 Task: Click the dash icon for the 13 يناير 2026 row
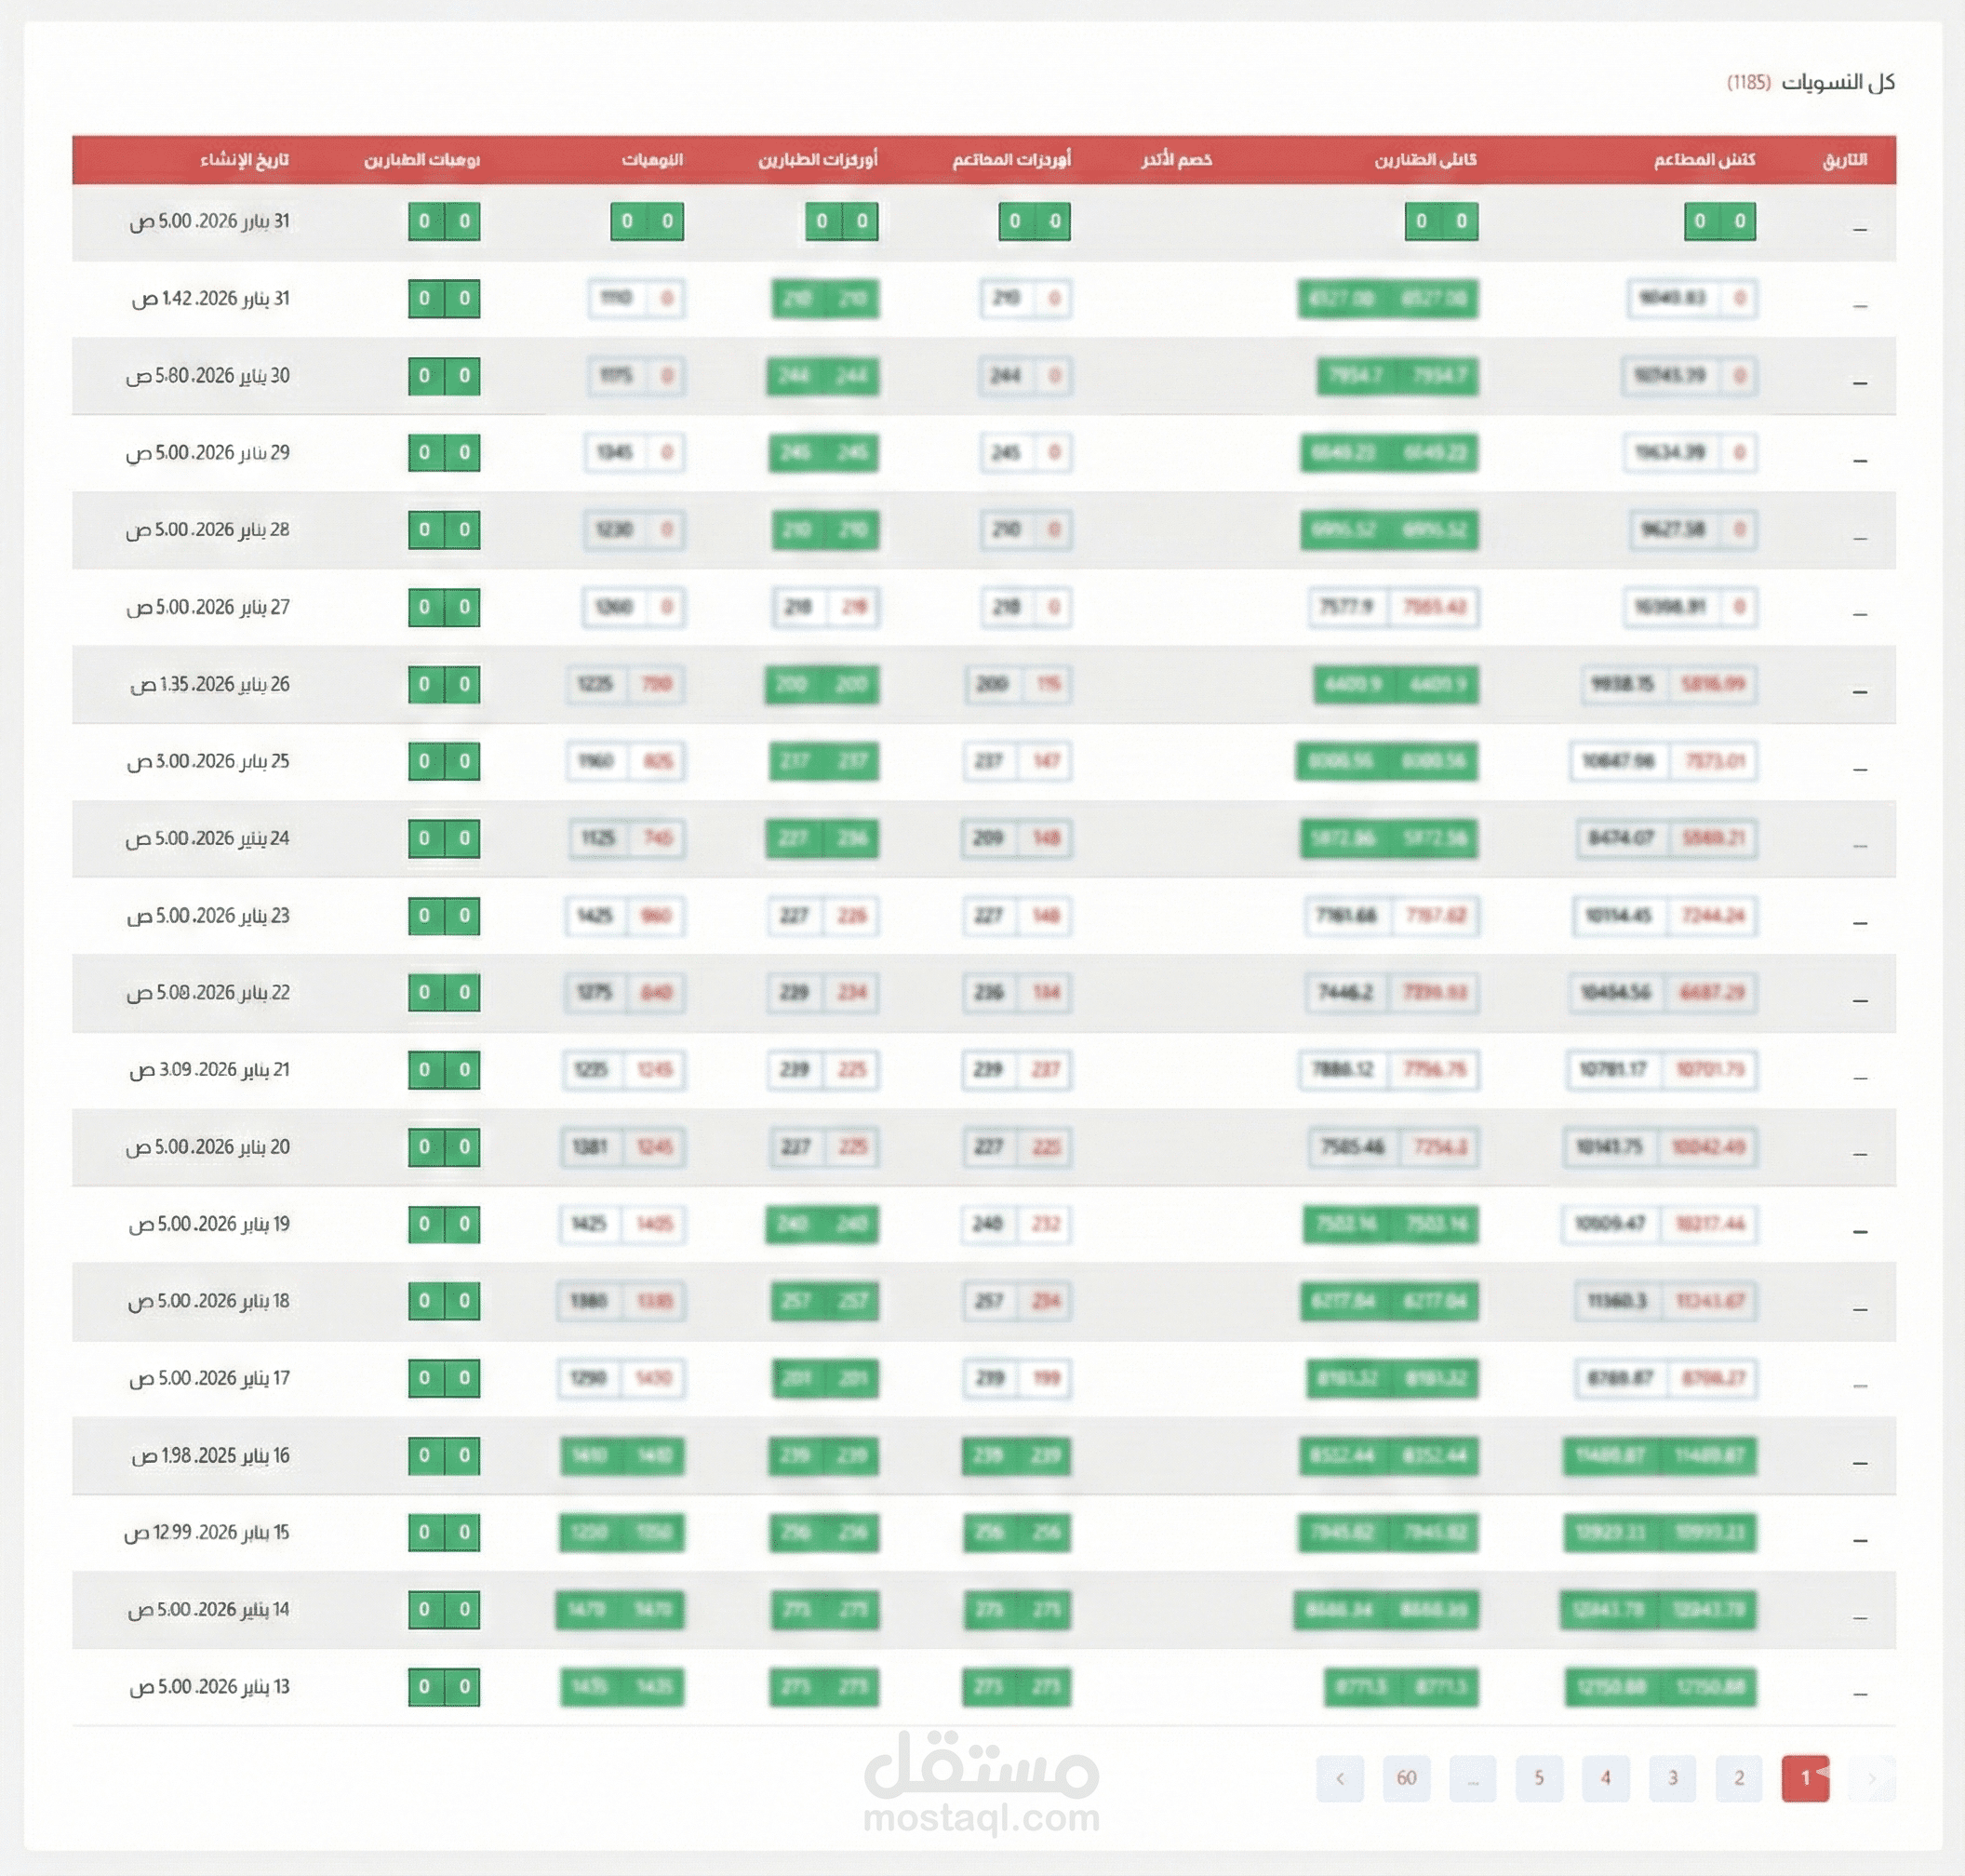click(x=1859, y=1694)
